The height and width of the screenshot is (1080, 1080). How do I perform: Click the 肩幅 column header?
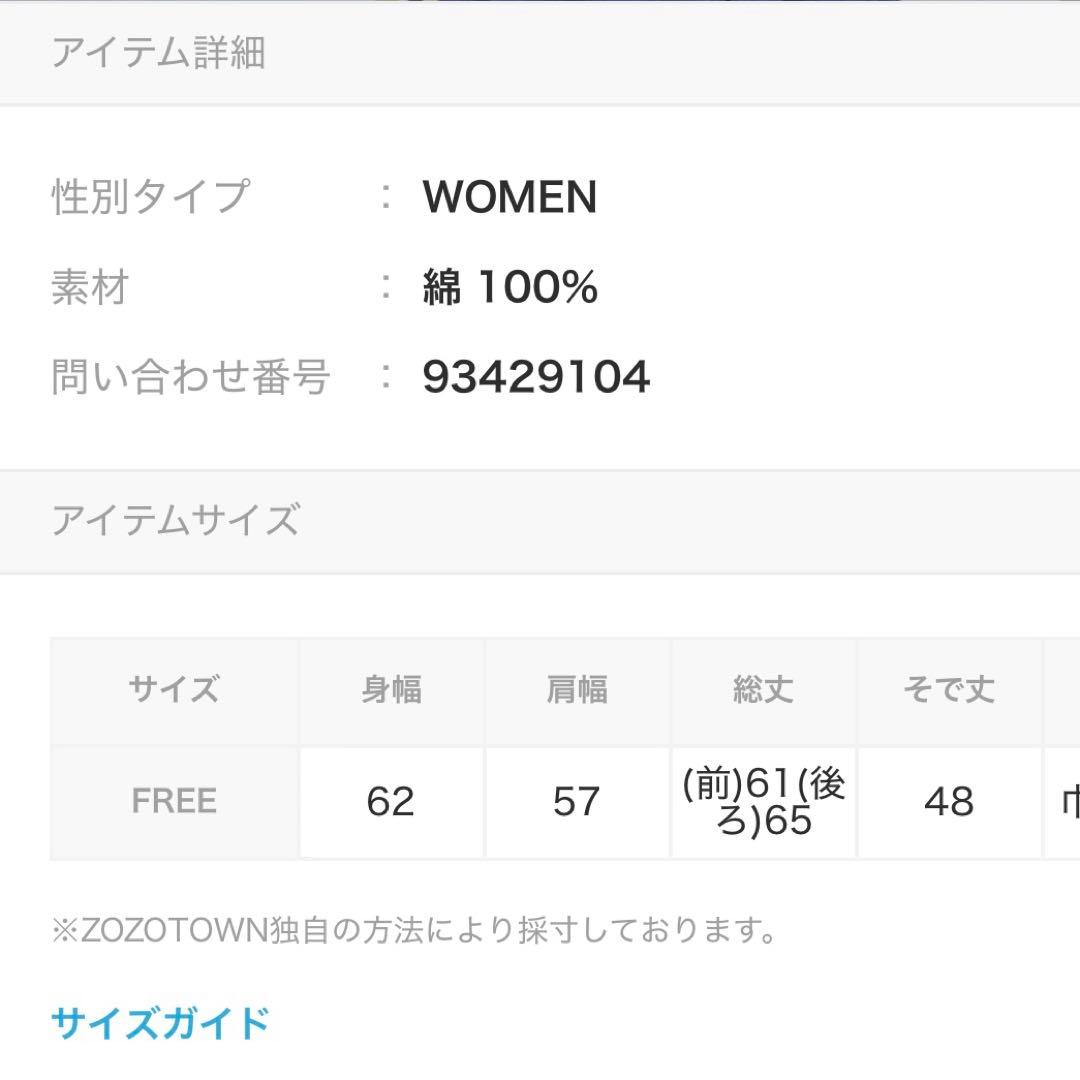tap(577, 690)
